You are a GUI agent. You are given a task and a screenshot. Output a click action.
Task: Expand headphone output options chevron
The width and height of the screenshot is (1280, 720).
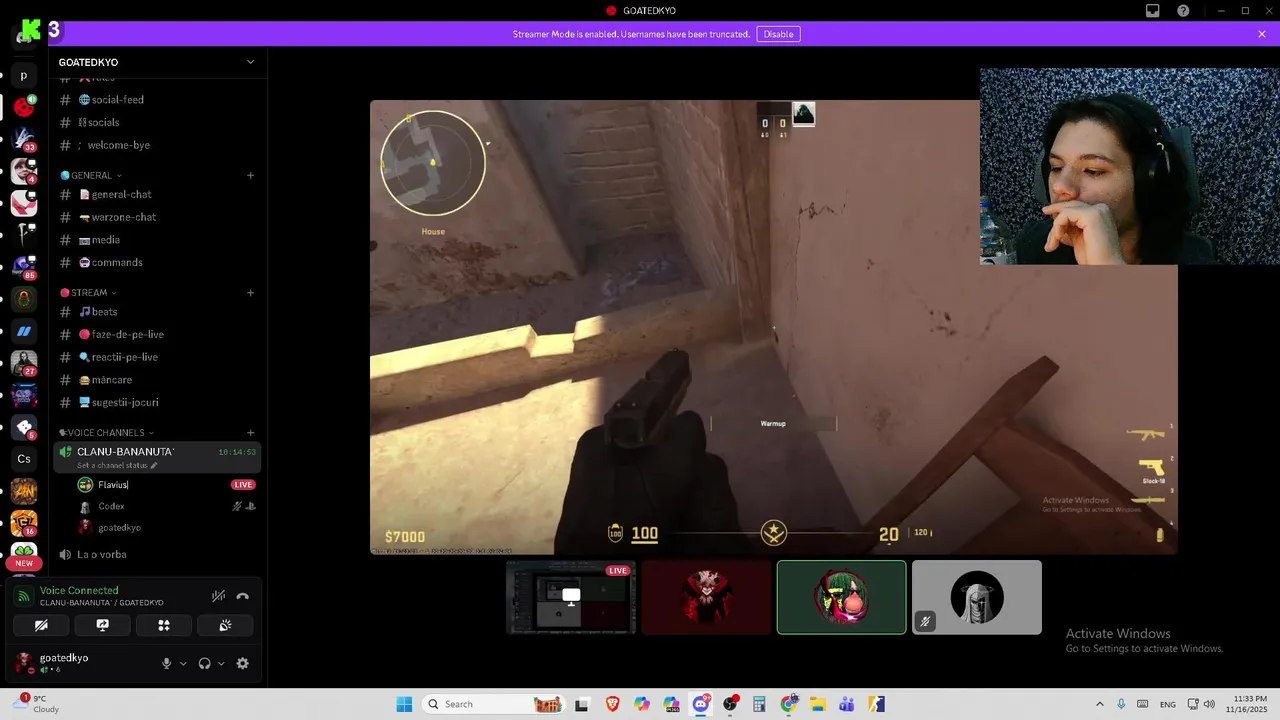(x=221, y=663)
